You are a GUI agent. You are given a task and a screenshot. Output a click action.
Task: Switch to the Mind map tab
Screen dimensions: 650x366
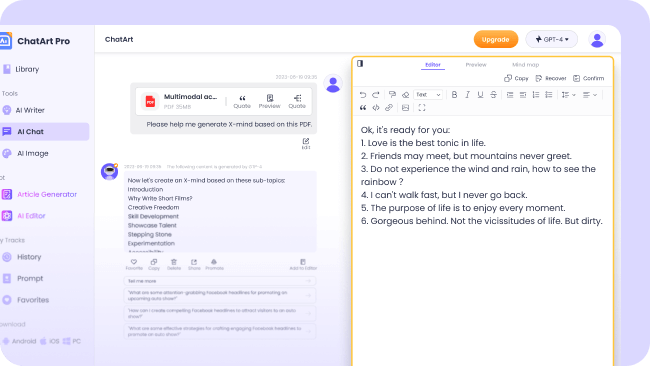525,65
